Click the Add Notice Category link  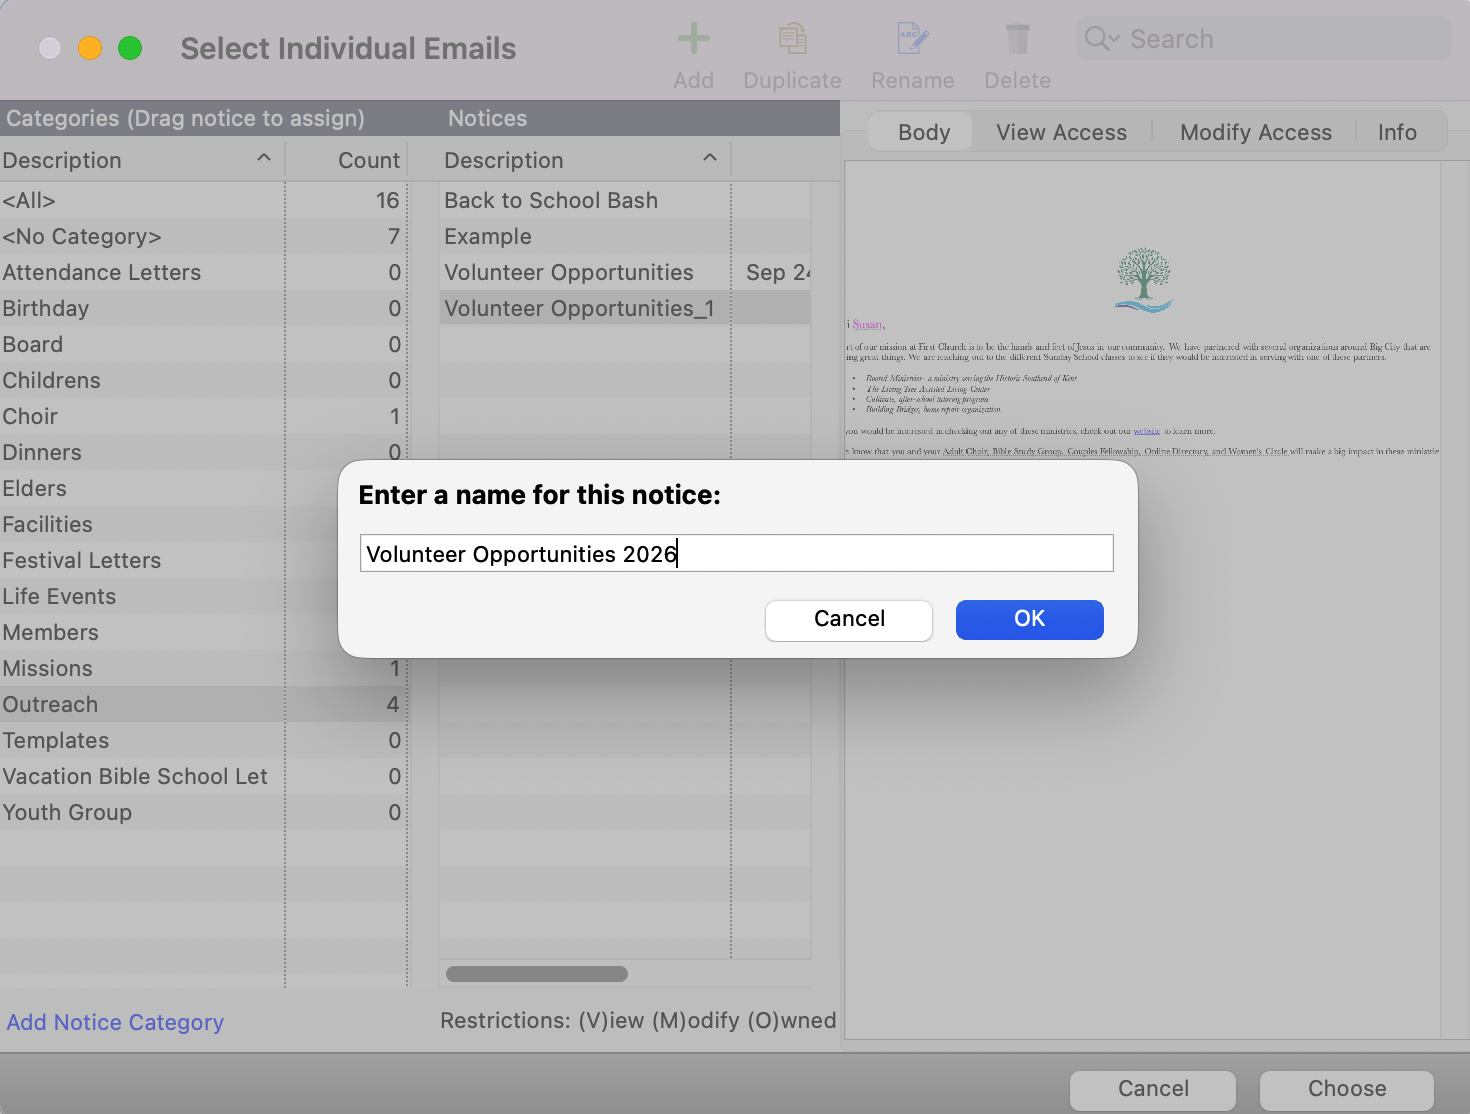pos(115,1022)
